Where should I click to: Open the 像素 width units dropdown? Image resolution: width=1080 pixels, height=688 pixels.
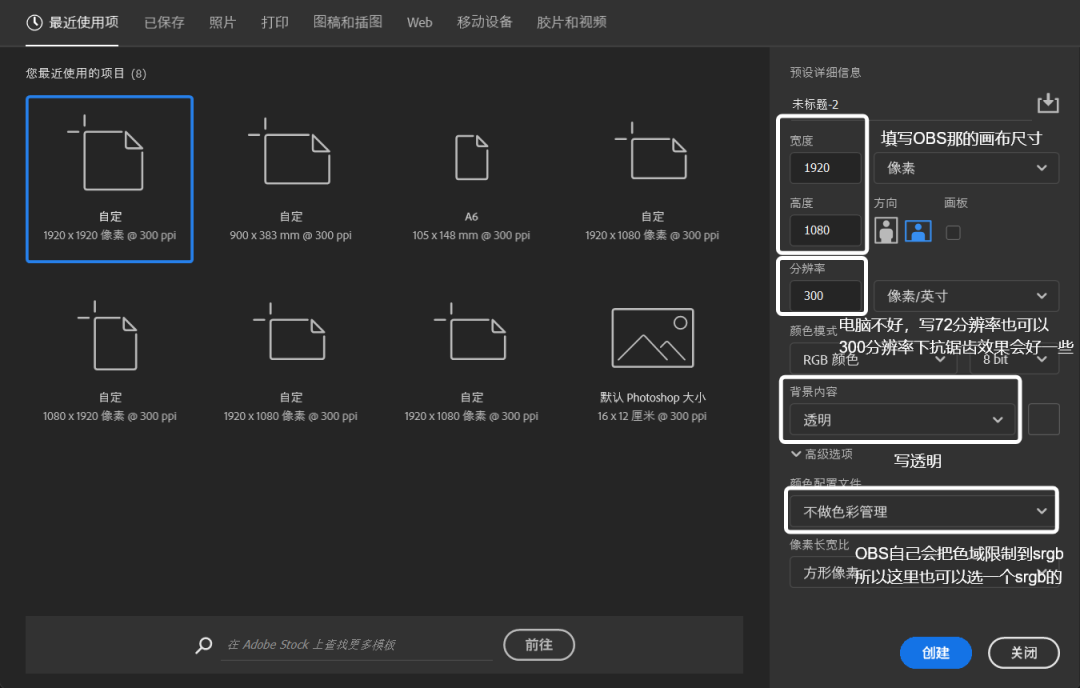click(x=965, y=168)
